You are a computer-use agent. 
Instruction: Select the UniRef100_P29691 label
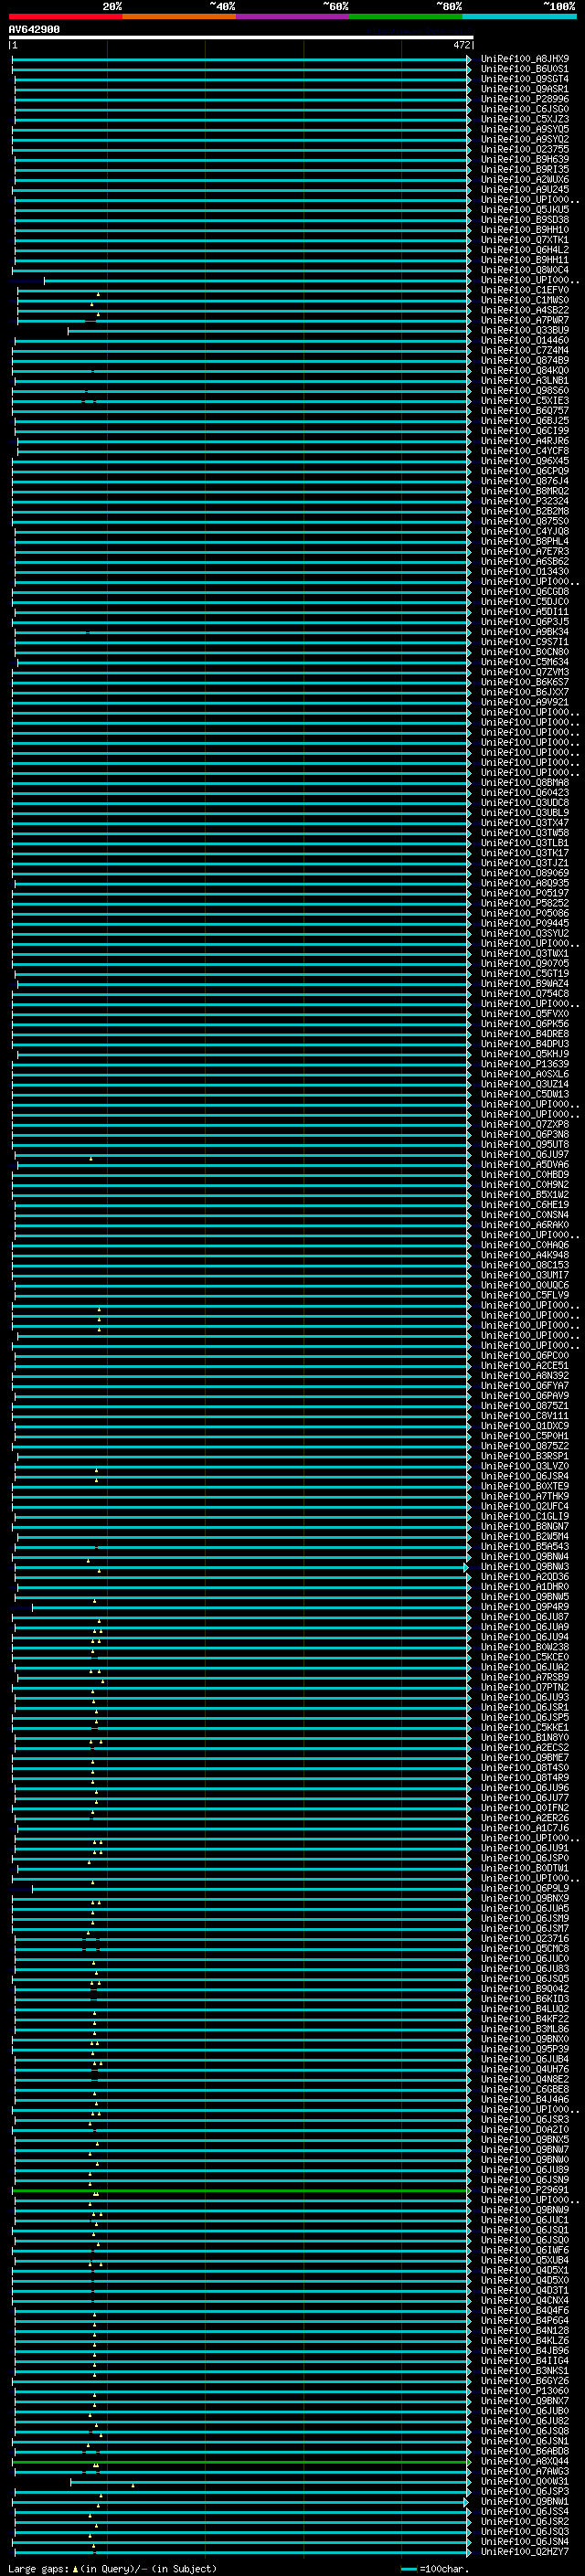(x=524, y=2189)
